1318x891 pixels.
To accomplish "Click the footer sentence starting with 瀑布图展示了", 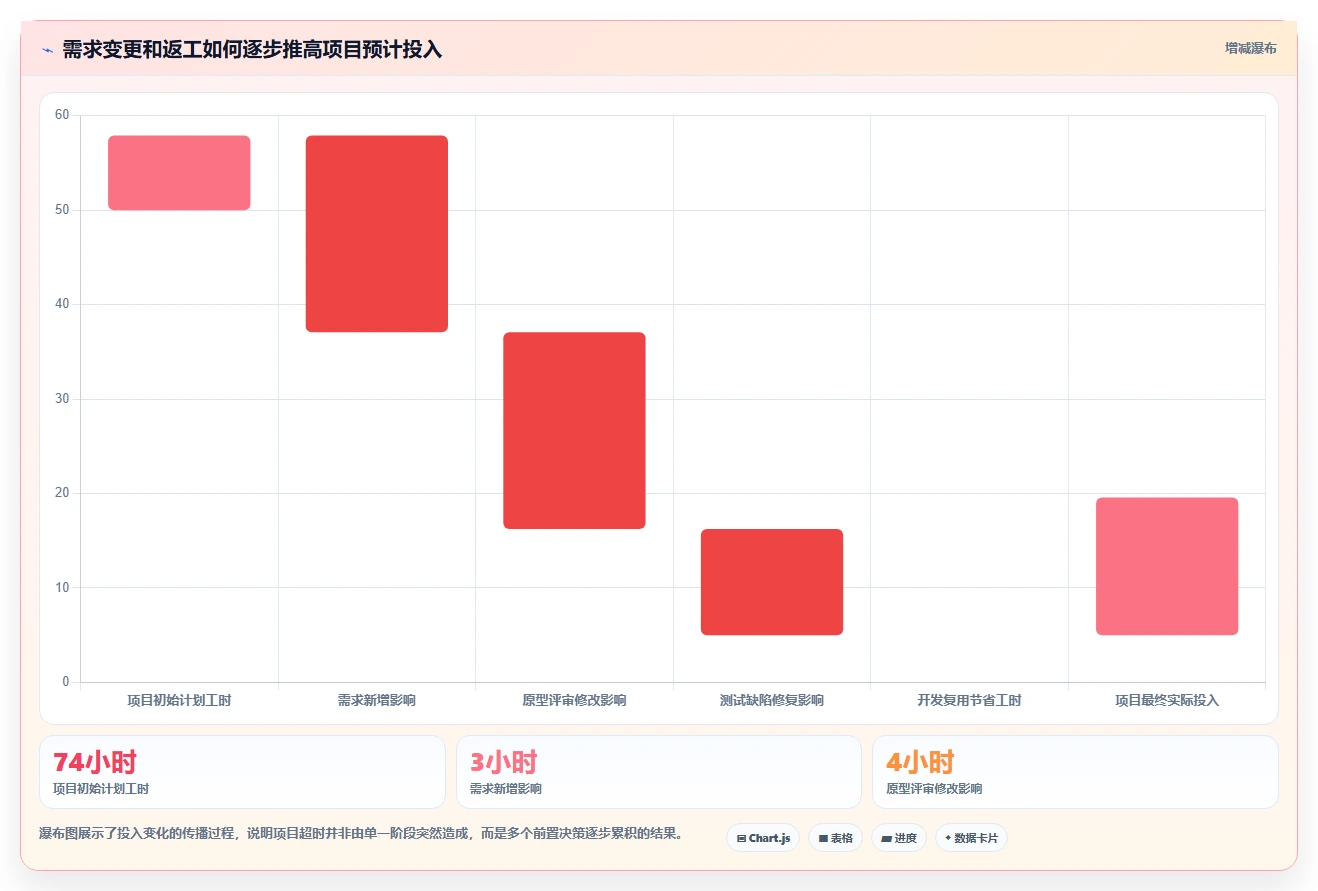I will [361, 833].
